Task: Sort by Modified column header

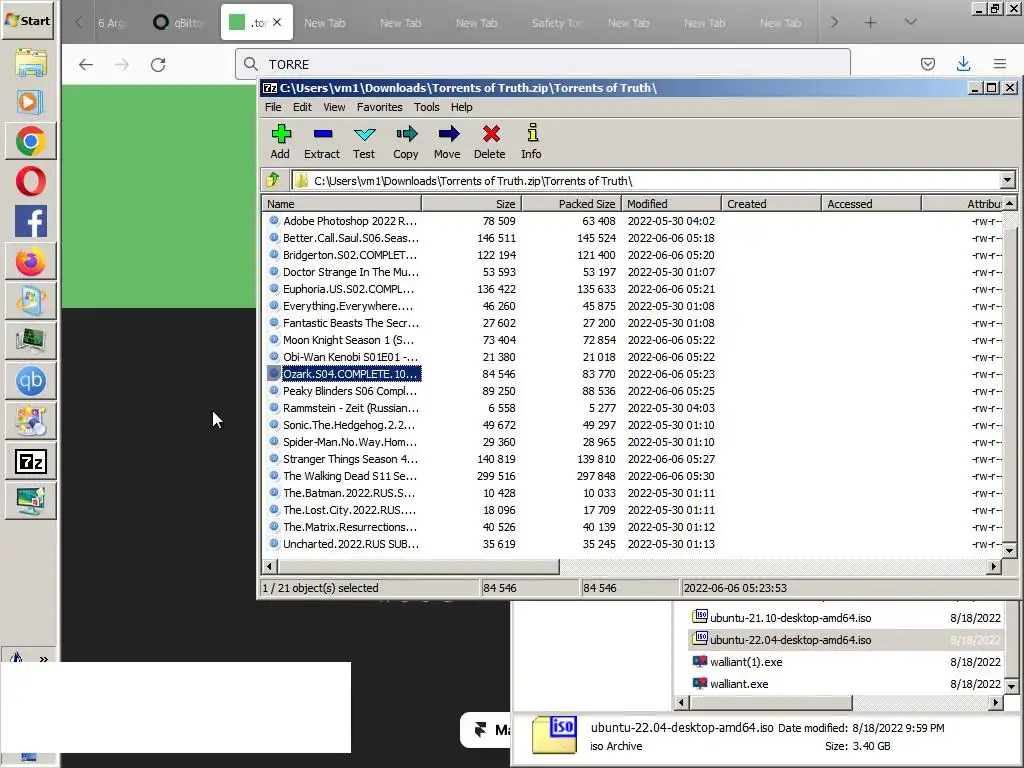Action: click(671, 204)
